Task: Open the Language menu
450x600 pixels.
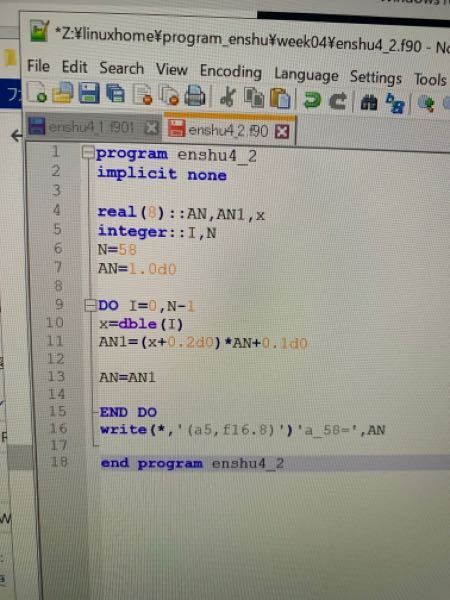Action: coord(306,74)
